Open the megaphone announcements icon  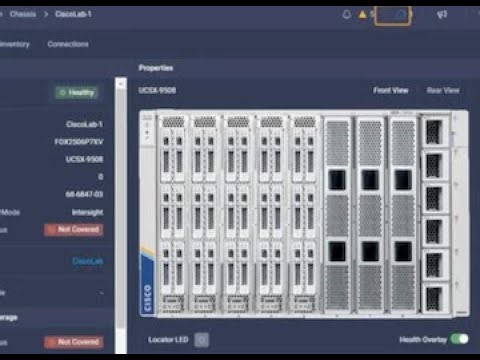tap(442, 14)
